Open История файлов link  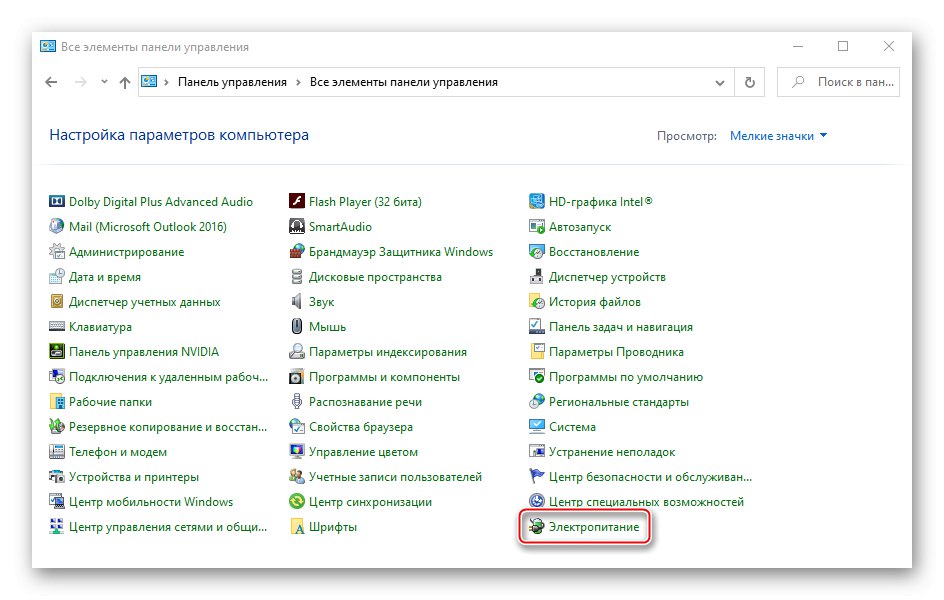pos(594,302)
